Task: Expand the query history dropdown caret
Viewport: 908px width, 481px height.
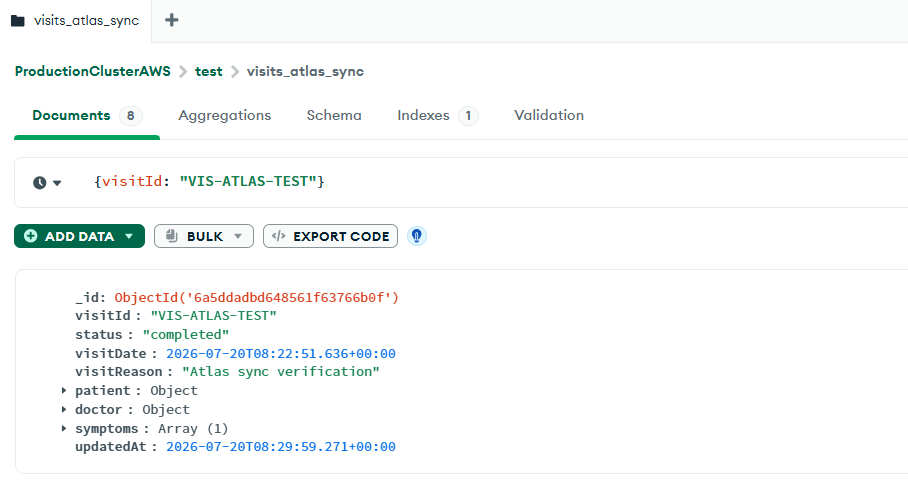Action: (x=57, y=183)
